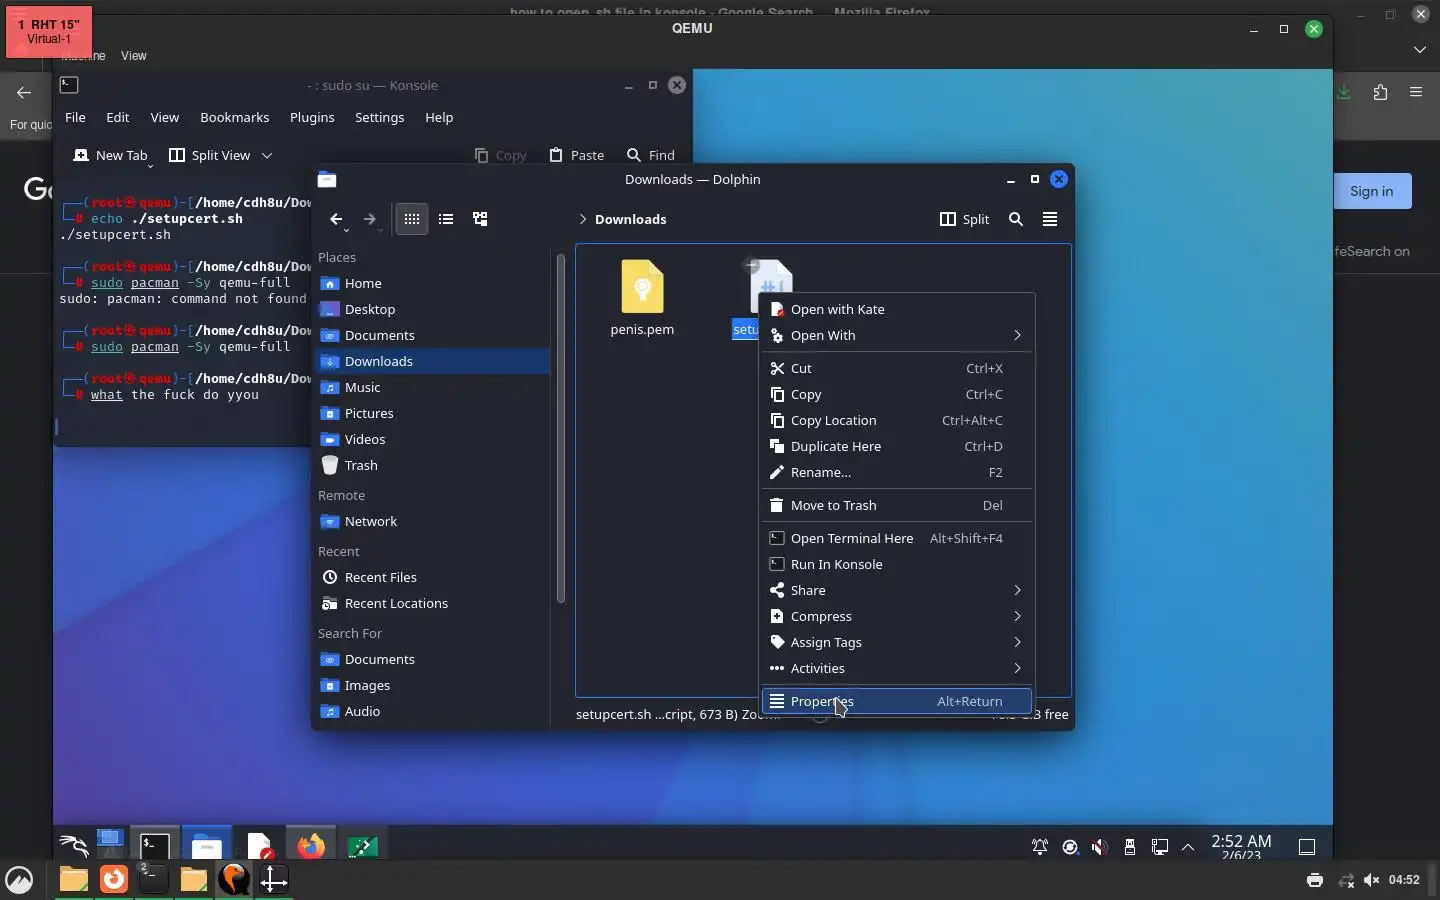Click Find in Konsole toolbar
This screenshot has width=1440, height=900.
(651, 155)
